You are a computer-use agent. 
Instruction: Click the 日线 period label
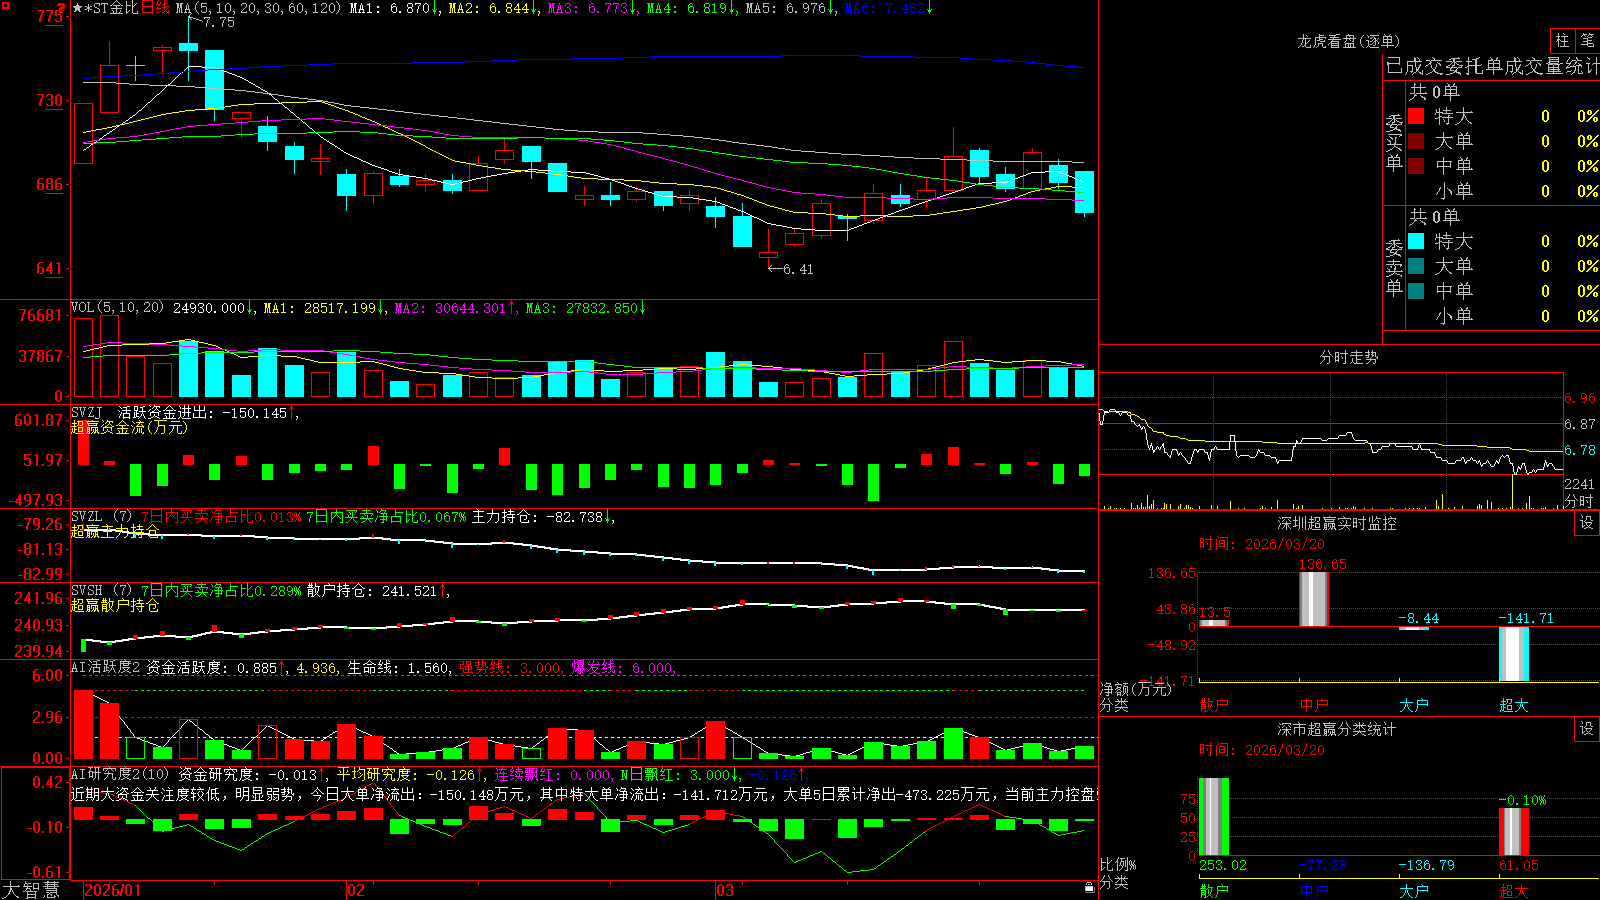156,8
